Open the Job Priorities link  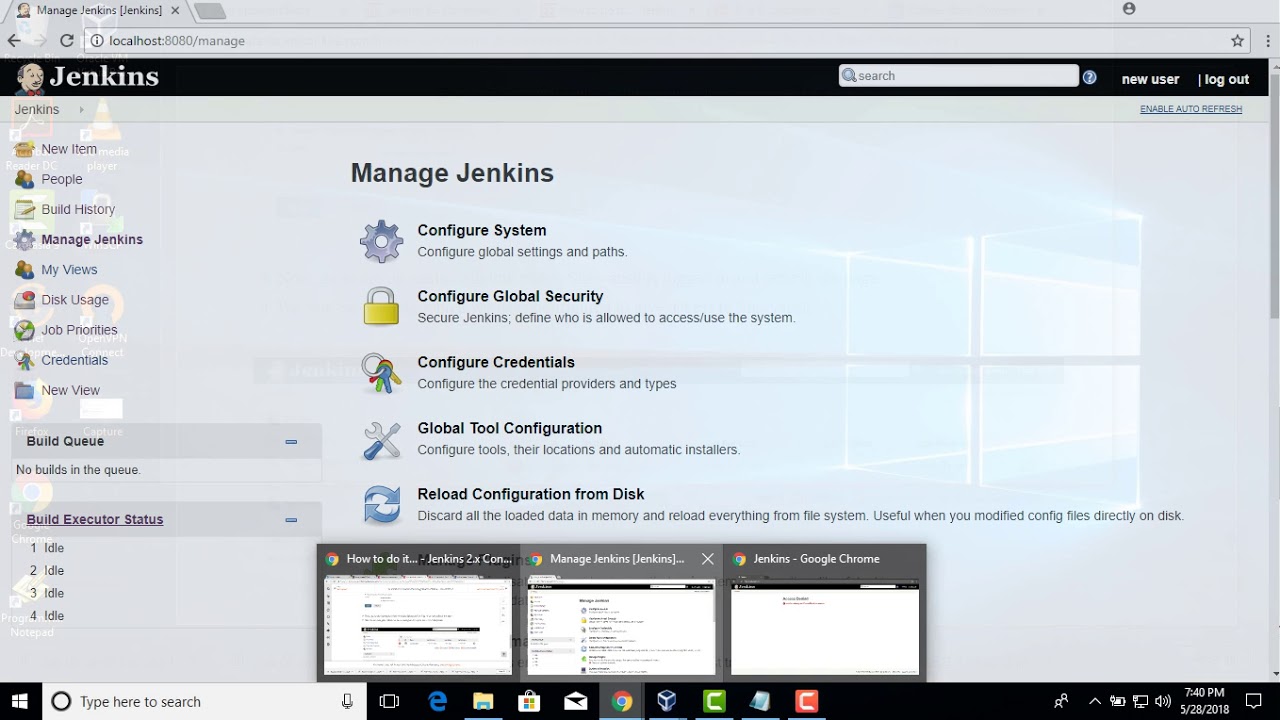point(79,329)
